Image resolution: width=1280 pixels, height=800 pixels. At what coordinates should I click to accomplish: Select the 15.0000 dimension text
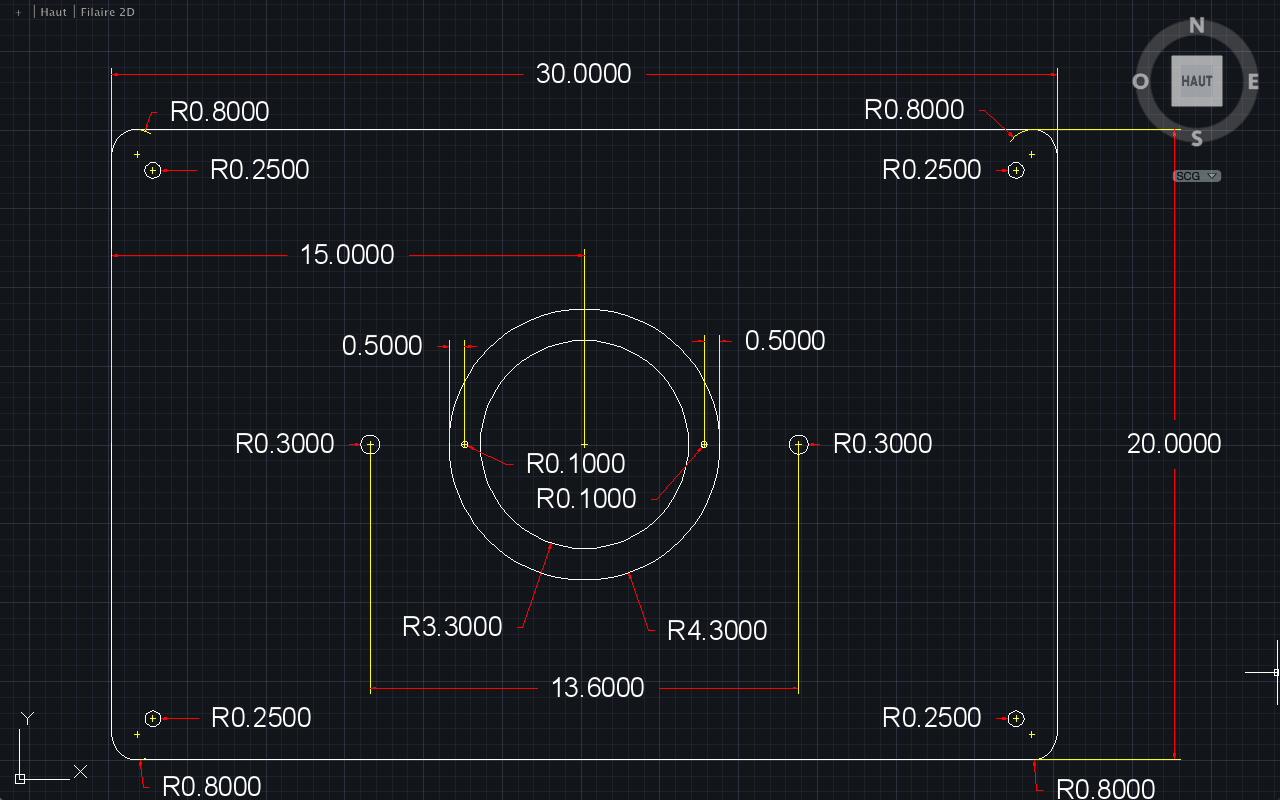[347, 255]
